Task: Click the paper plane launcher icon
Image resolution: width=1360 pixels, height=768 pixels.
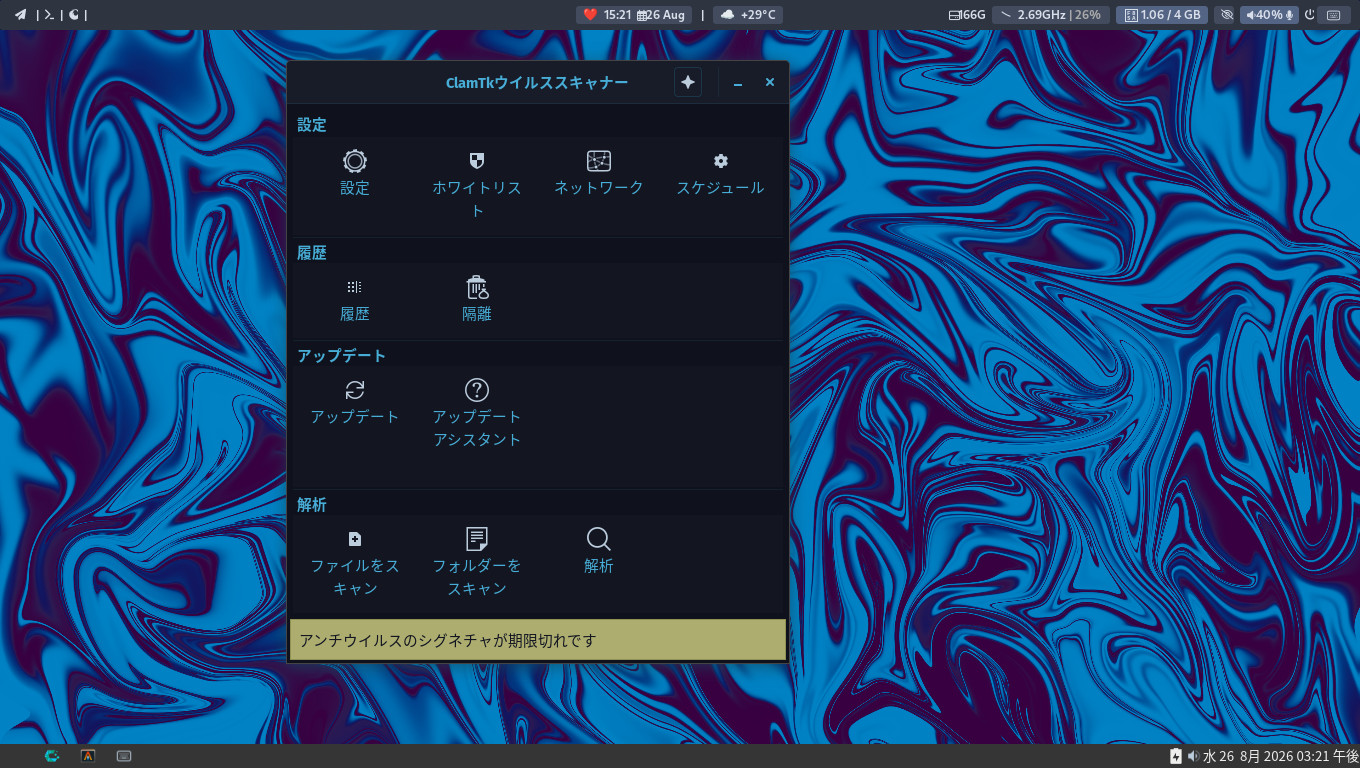Action: tap(20, 15)
